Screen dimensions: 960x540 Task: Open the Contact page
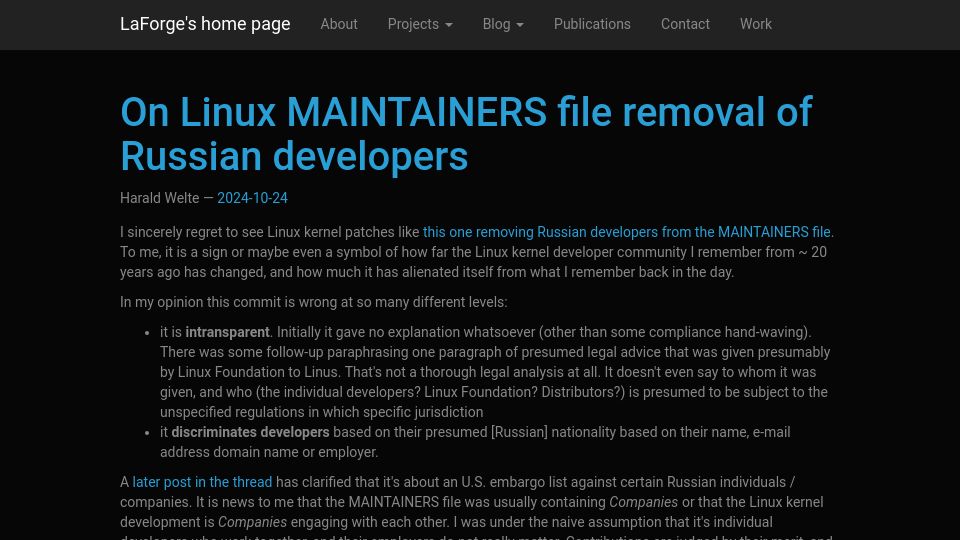tap(685, 24)
